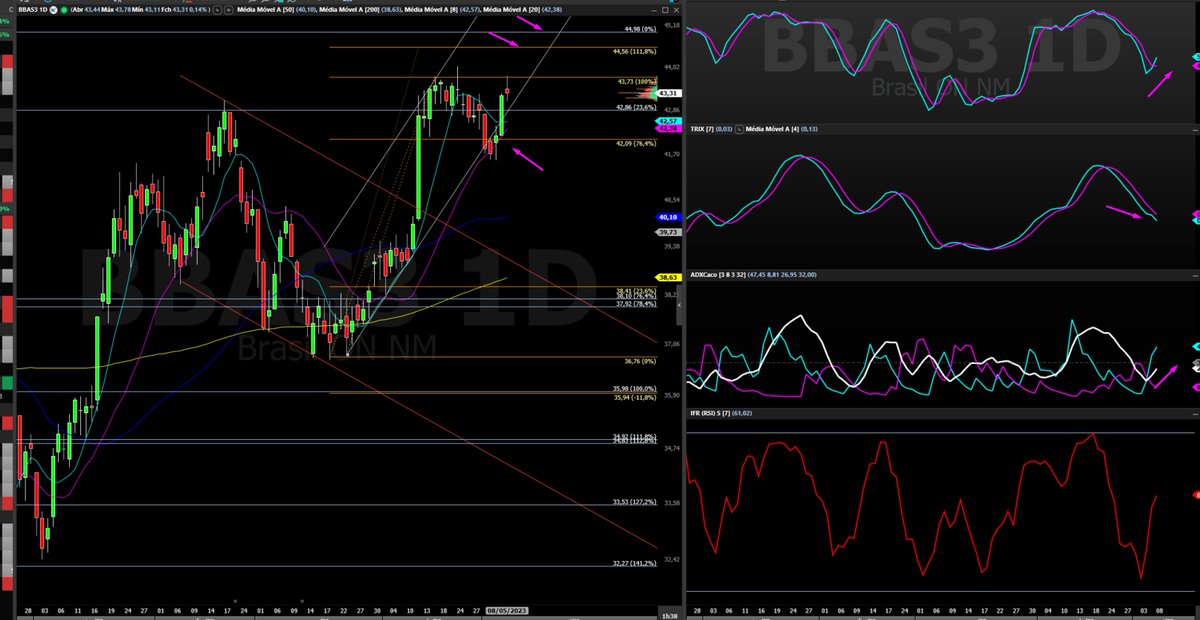Click the yellow 38,63 moving average price tag

(668, 277)
